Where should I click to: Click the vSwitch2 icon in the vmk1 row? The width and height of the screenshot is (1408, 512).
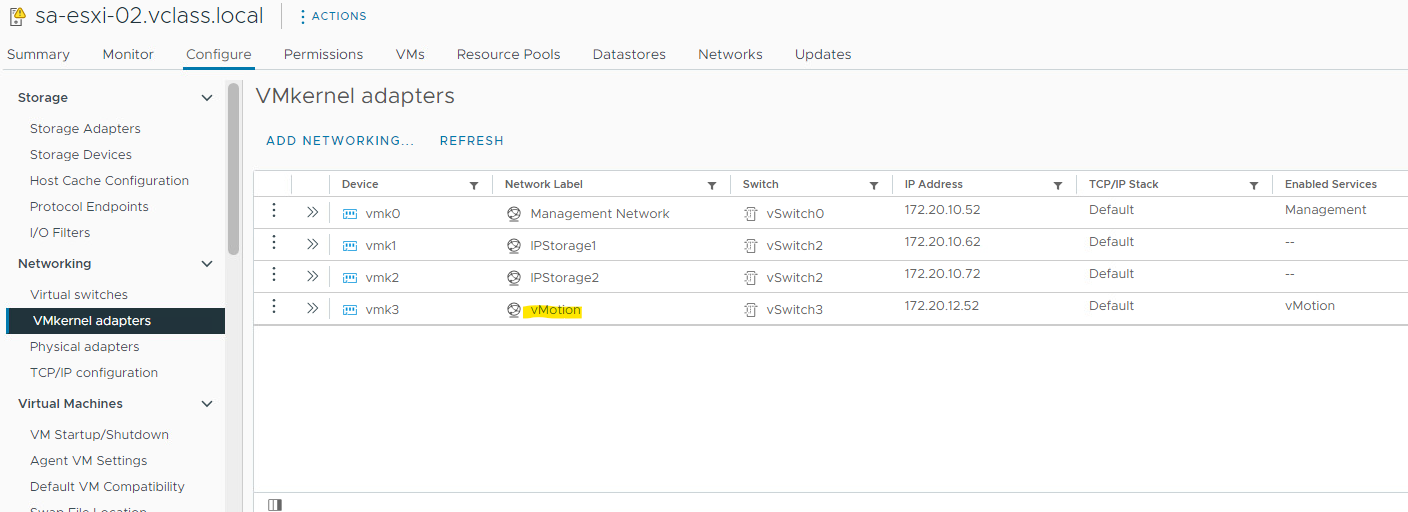click(x=751, y=246)
